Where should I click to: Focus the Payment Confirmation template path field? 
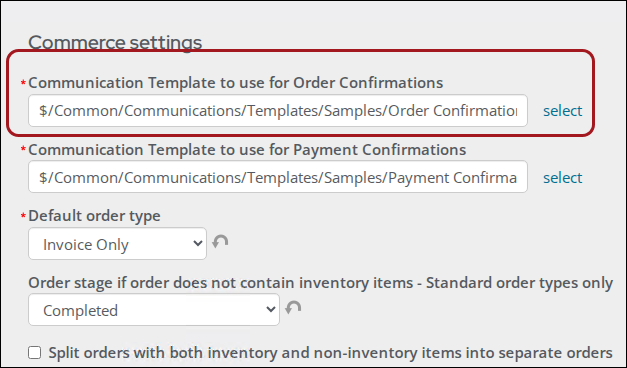tap(278, 177)
